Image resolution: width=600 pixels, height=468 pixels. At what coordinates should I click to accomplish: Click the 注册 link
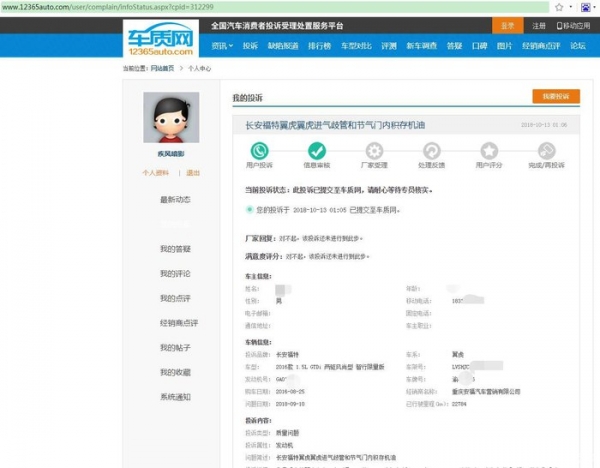(539, 26)
